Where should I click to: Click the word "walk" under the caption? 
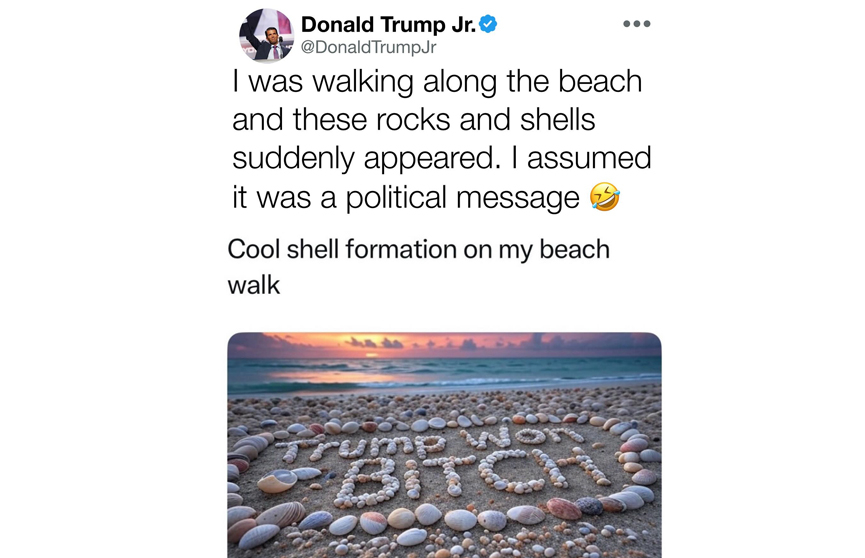[254, 285]
